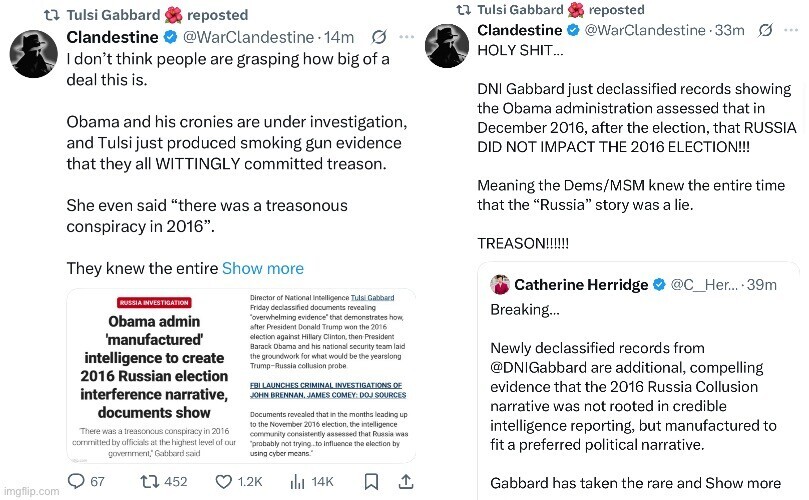Open view analytics showing 14K
This screenshot has width=809, height=500.
pyautogui.click(x=300, y=481)
